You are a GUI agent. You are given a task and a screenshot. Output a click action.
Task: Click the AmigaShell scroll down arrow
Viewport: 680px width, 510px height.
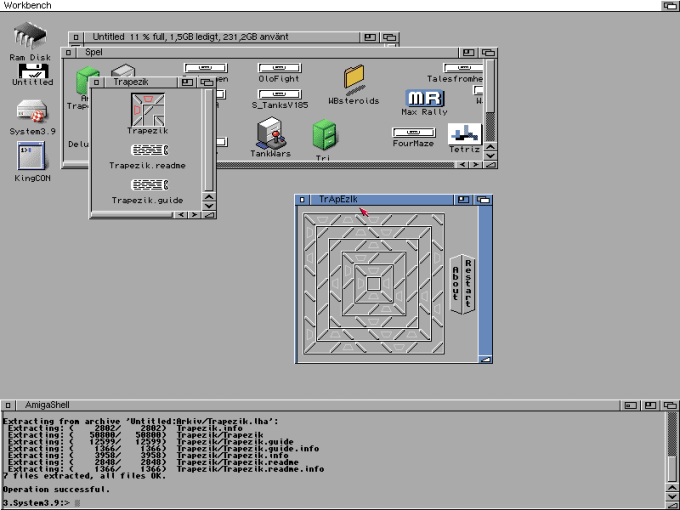pyautogui.click(x=672, y=497)
